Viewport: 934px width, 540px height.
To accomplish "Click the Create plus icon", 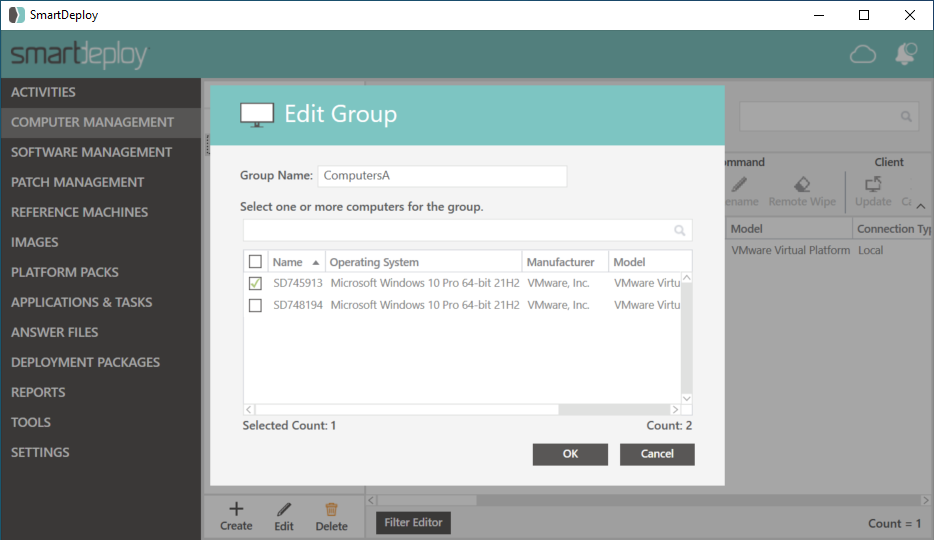I will click(236, 508).
